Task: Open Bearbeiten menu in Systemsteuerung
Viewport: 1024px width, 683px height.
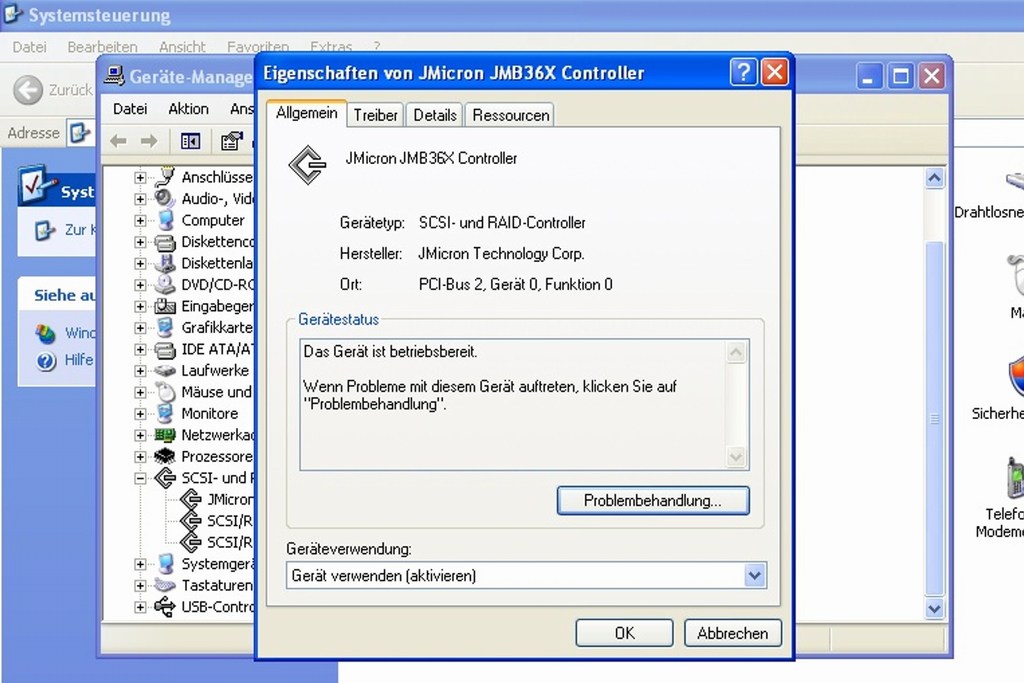Action: click(102, 47)
